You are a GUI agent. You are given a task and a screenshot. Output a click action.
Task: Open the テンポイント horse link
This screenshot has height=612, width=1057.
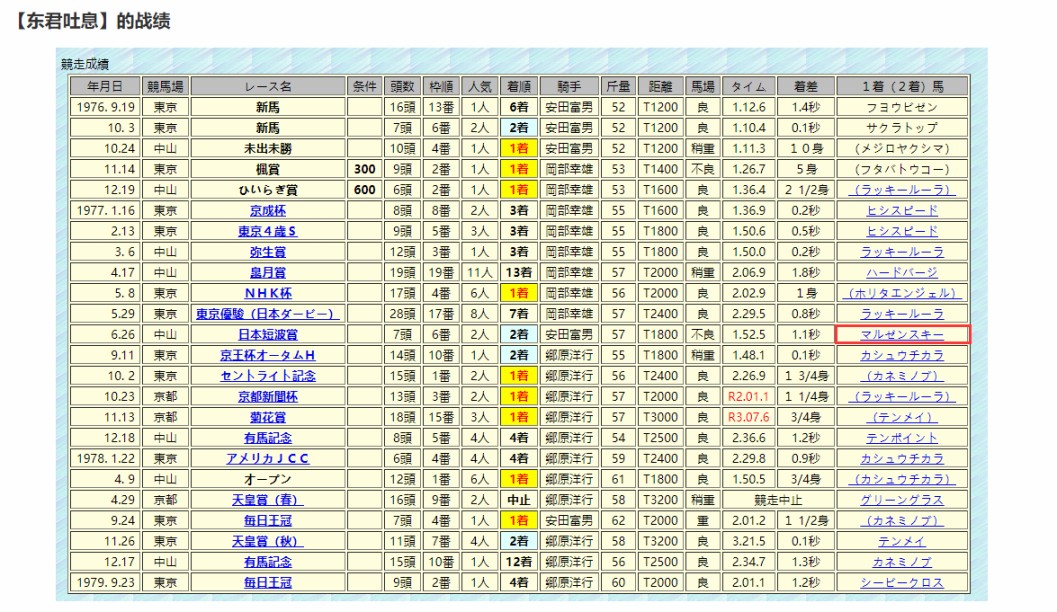coord(901,438)
